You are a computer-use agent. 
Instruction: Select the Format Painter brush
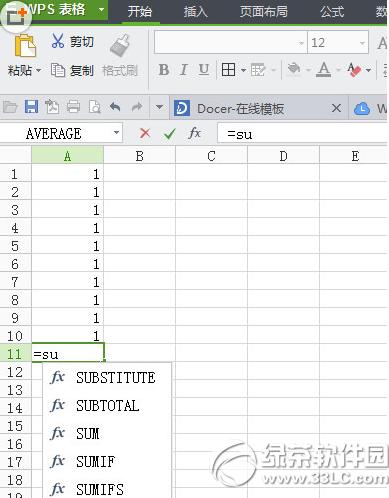point(120,45)
